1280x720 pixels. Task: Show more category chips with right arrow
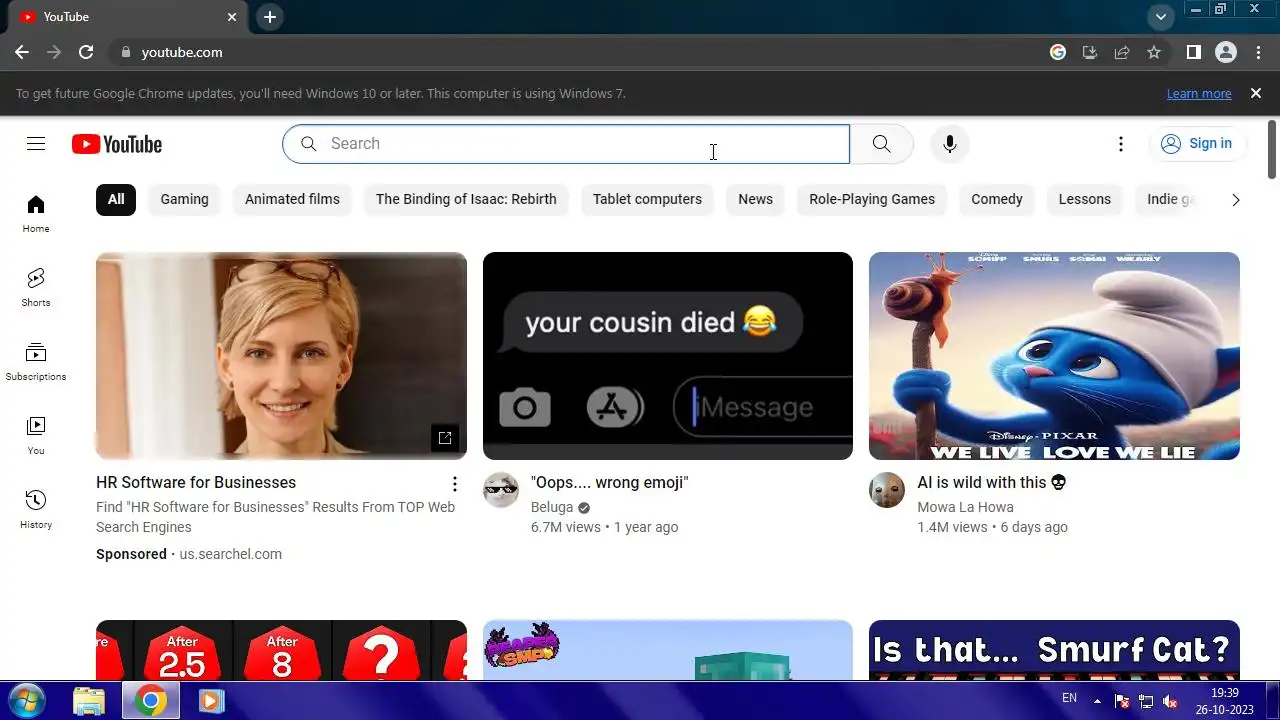(x=1235, y=200)
